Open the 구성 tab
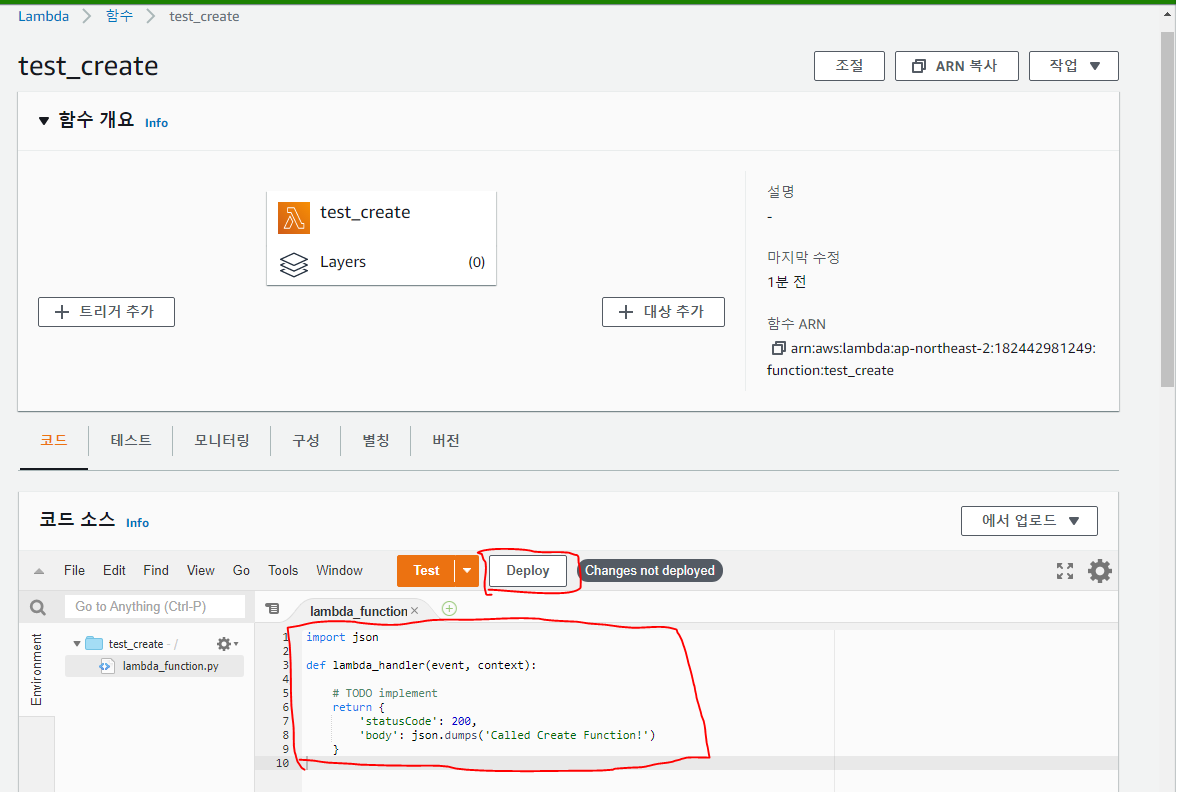The width and height of the screenshot is (1177, 792). [306, 441]
